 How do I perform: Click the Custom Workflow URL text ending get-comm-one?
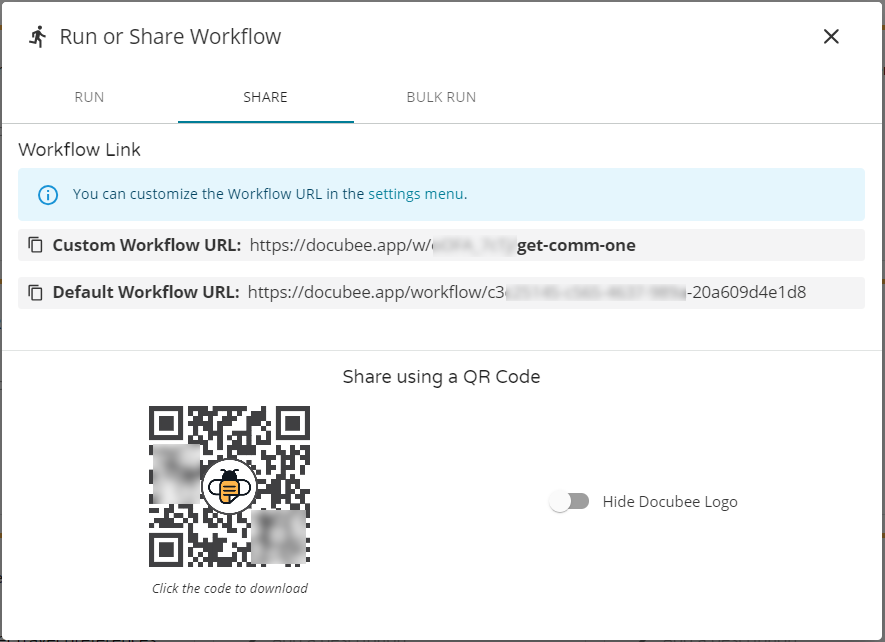click(x=442, y=245)
